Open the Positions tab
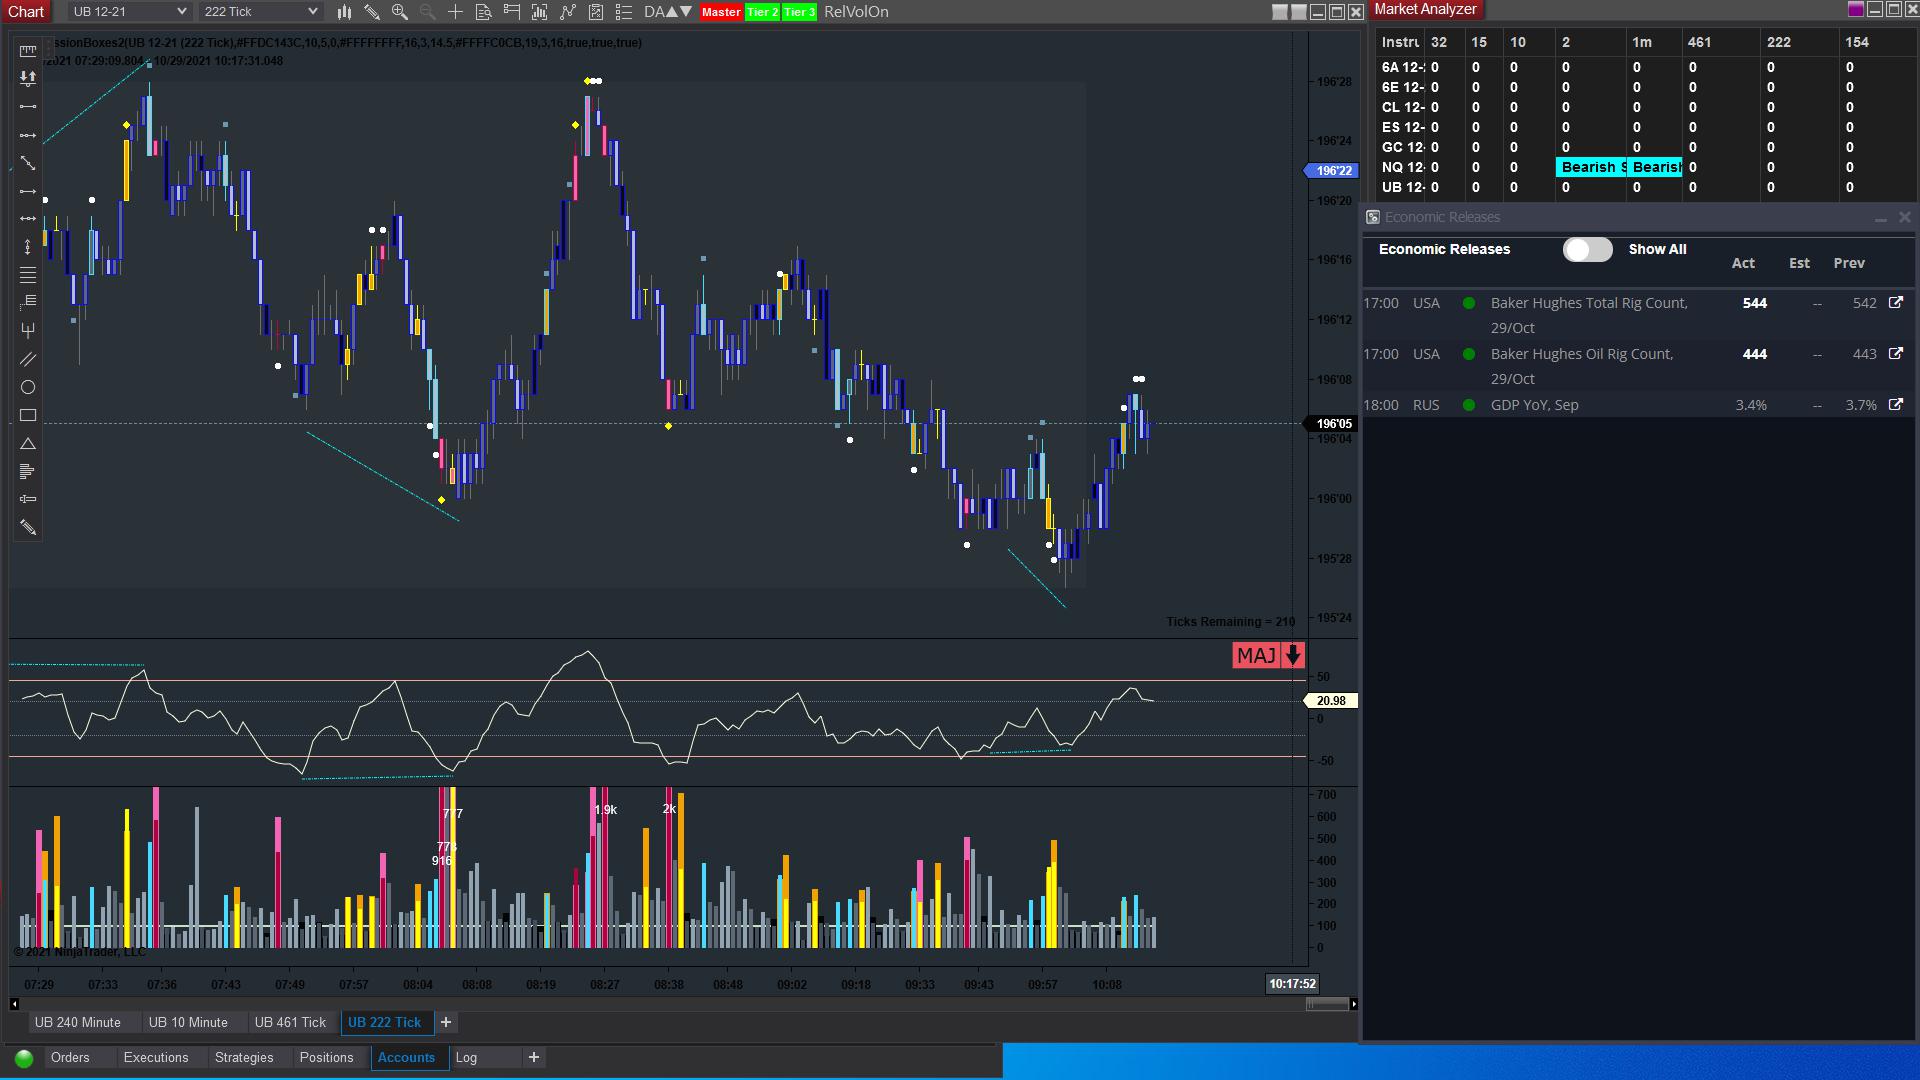The width and height of the screenshot is (1920, 1080). click(x=326, y=1057)
